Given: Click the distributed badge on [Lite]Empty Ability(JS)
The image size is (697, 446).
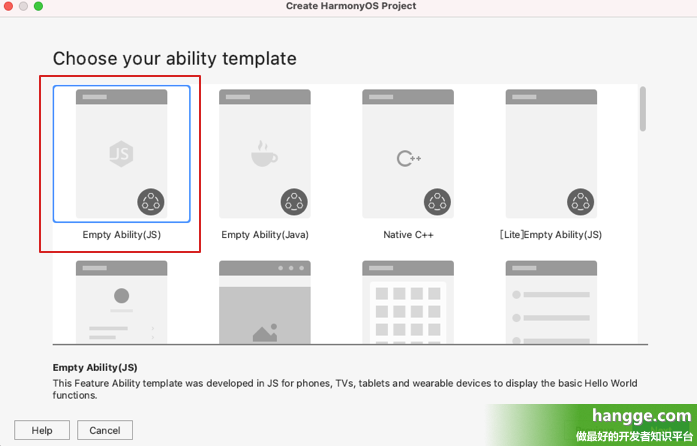Looking at the screenshot, I should click(x=581, y=202).
